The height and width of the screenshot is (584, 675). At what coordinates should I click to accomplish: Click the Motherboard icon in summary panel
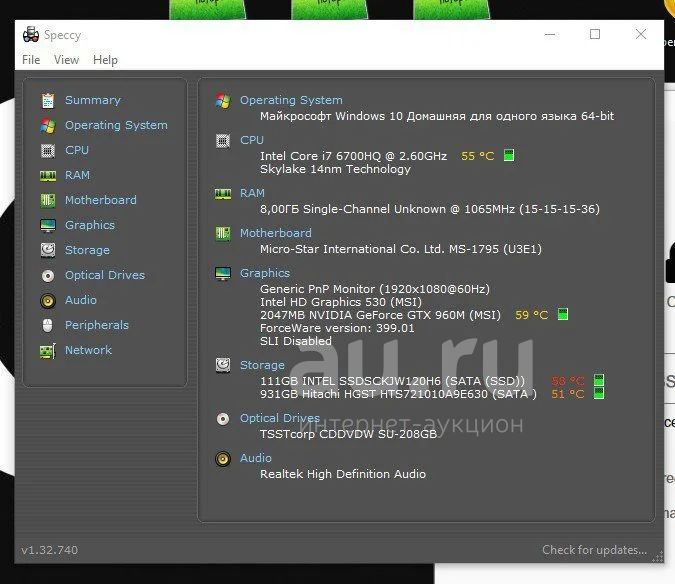(223, 234)
